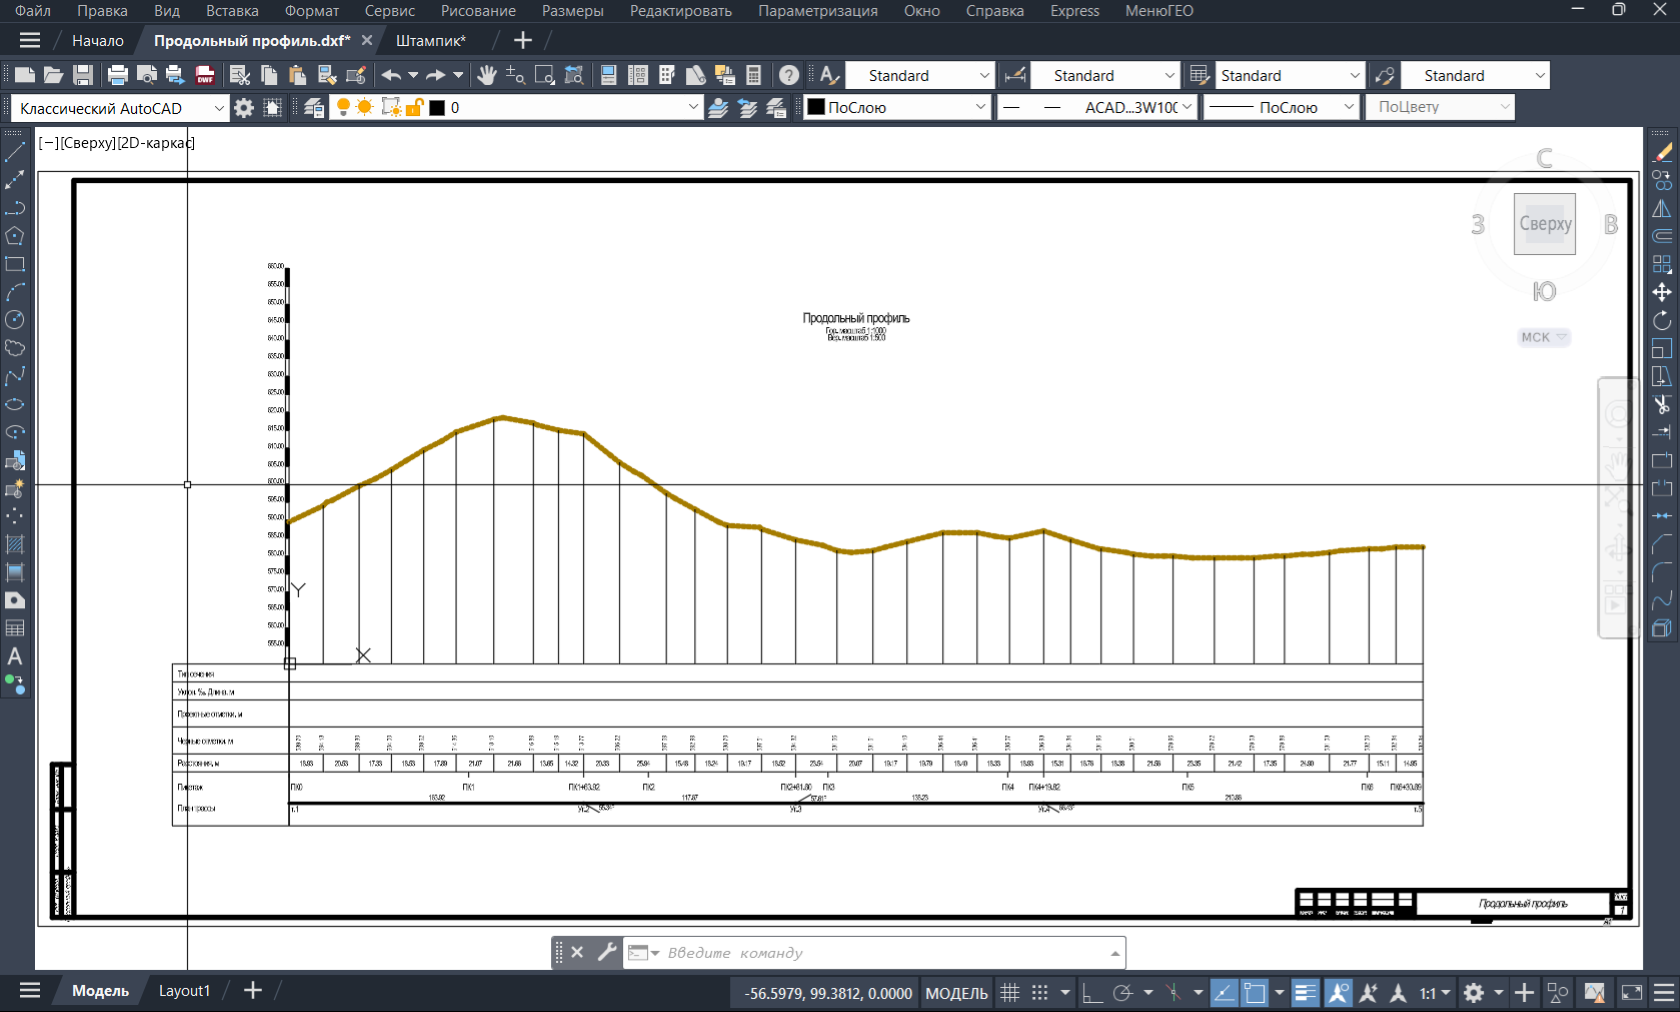Viewport: 1680px width, 1012px height.
Task: Toggle snap mode in status bar
Action: 1040,993
